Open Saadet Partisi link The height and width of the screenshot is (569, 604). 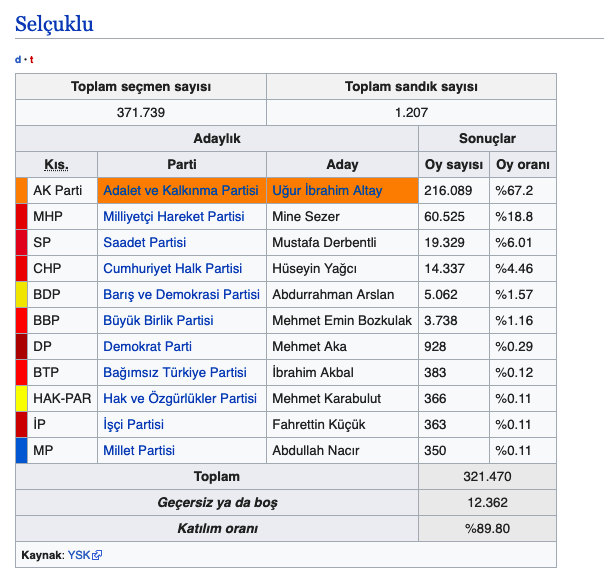(144, 242)
